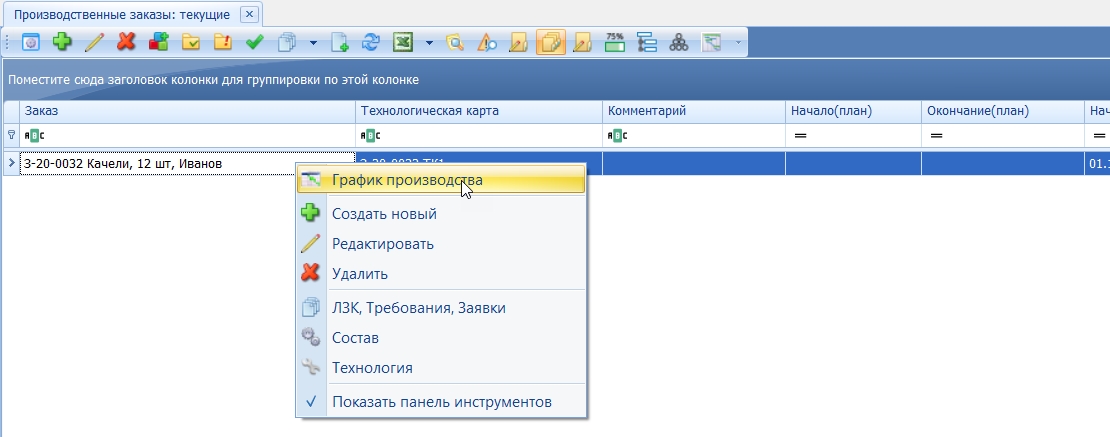Click the magnifier search toolbar icon
This screenshot has width=1110, height=437.
(454, 42)
